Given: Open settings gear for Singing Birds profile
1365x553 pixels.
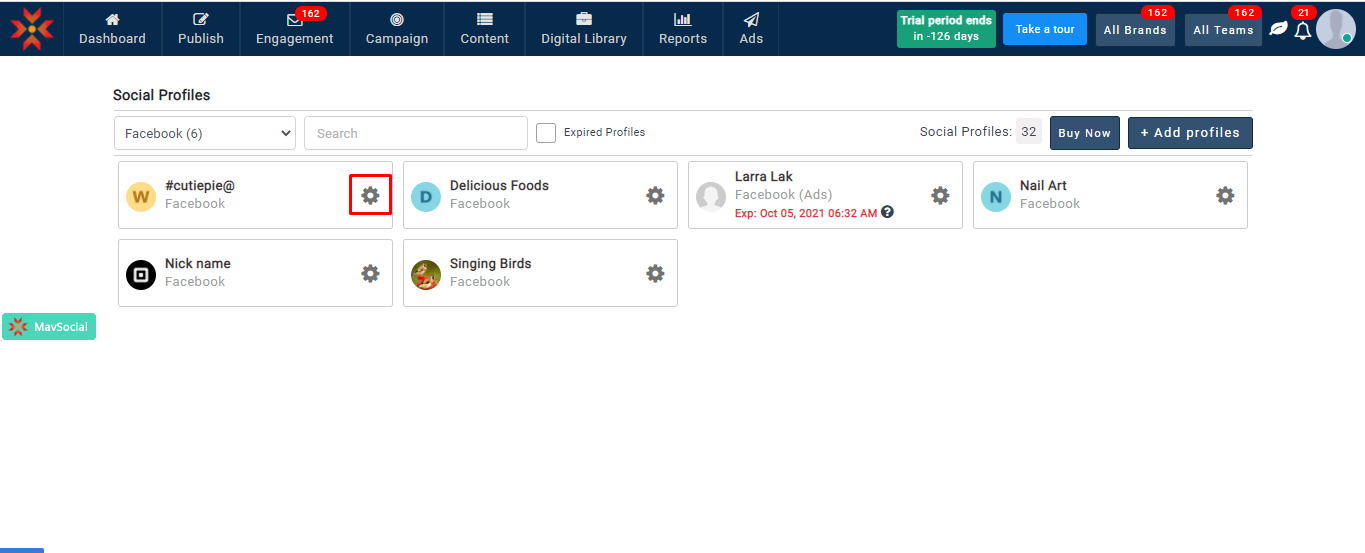Looking at the screenshot, I should tap(655, 273).
